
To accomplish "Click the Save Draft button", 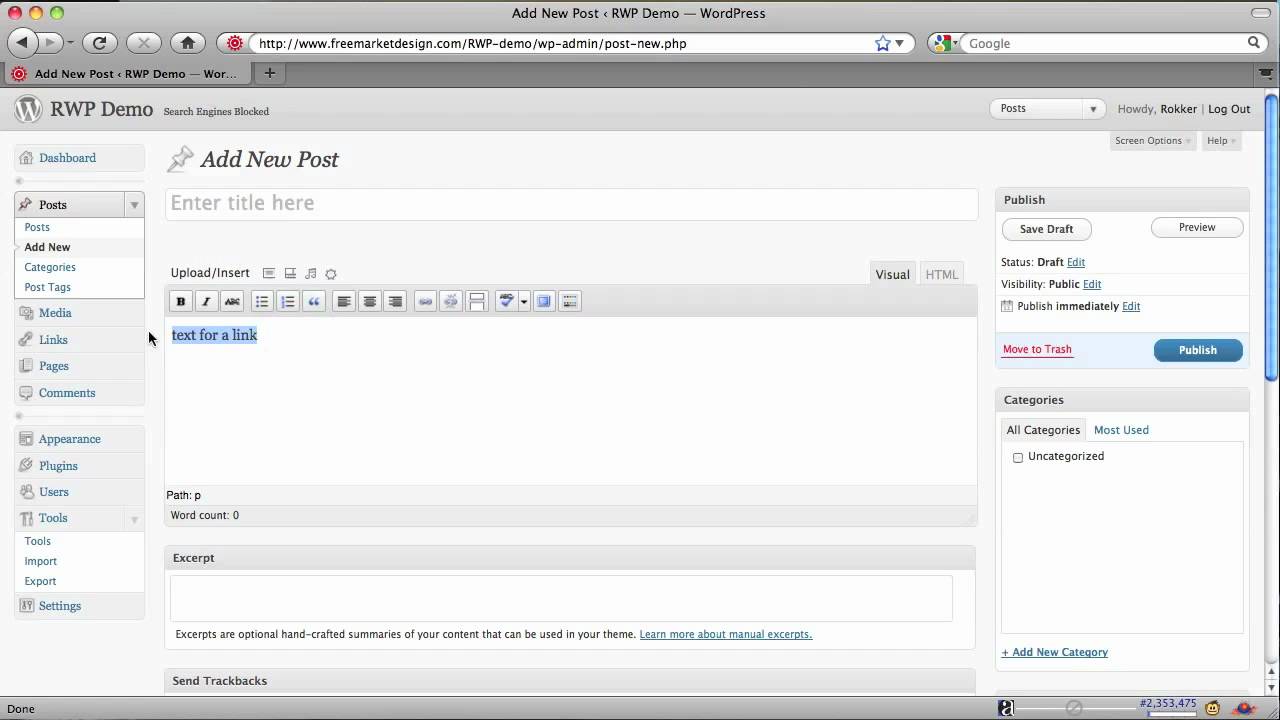I will (x=1046, y=229).
